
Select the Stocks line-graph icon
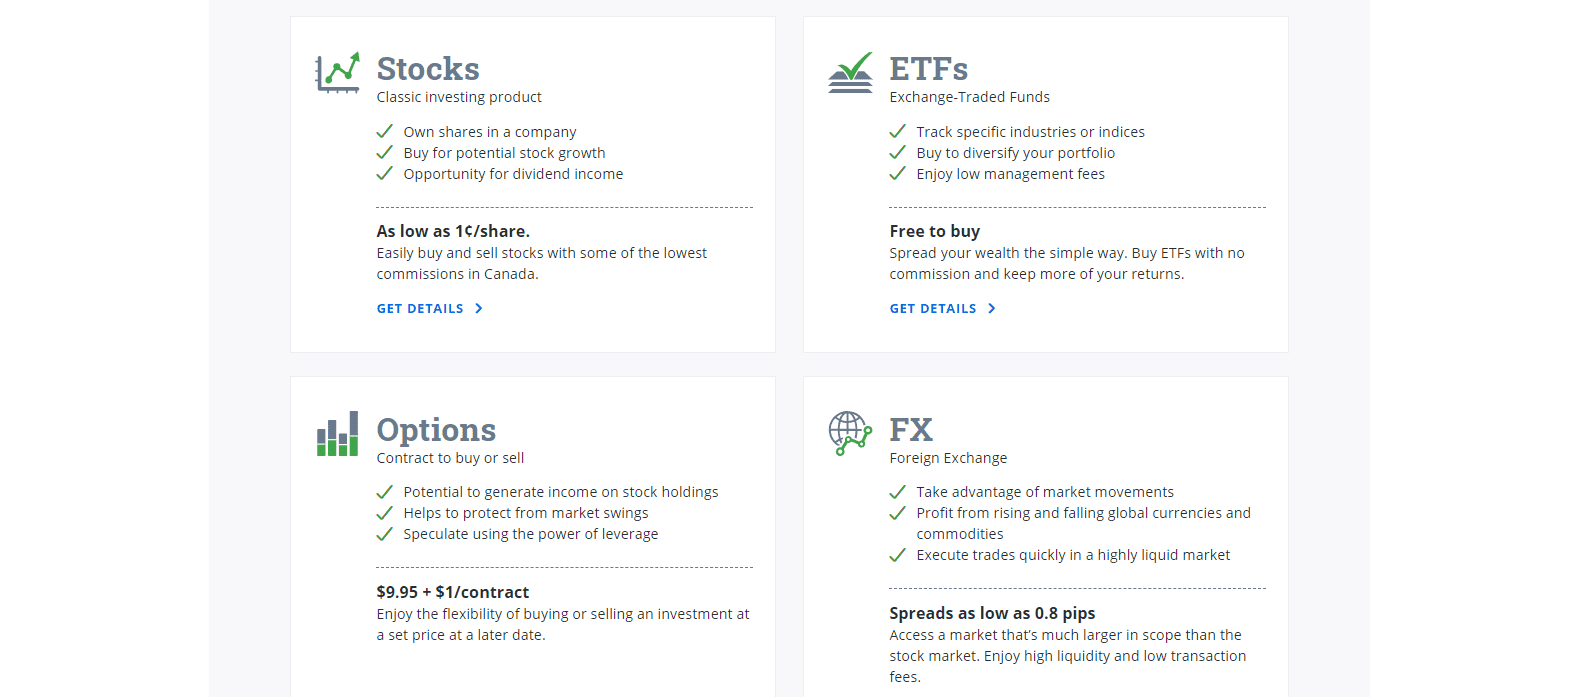[x=337, y=72]
